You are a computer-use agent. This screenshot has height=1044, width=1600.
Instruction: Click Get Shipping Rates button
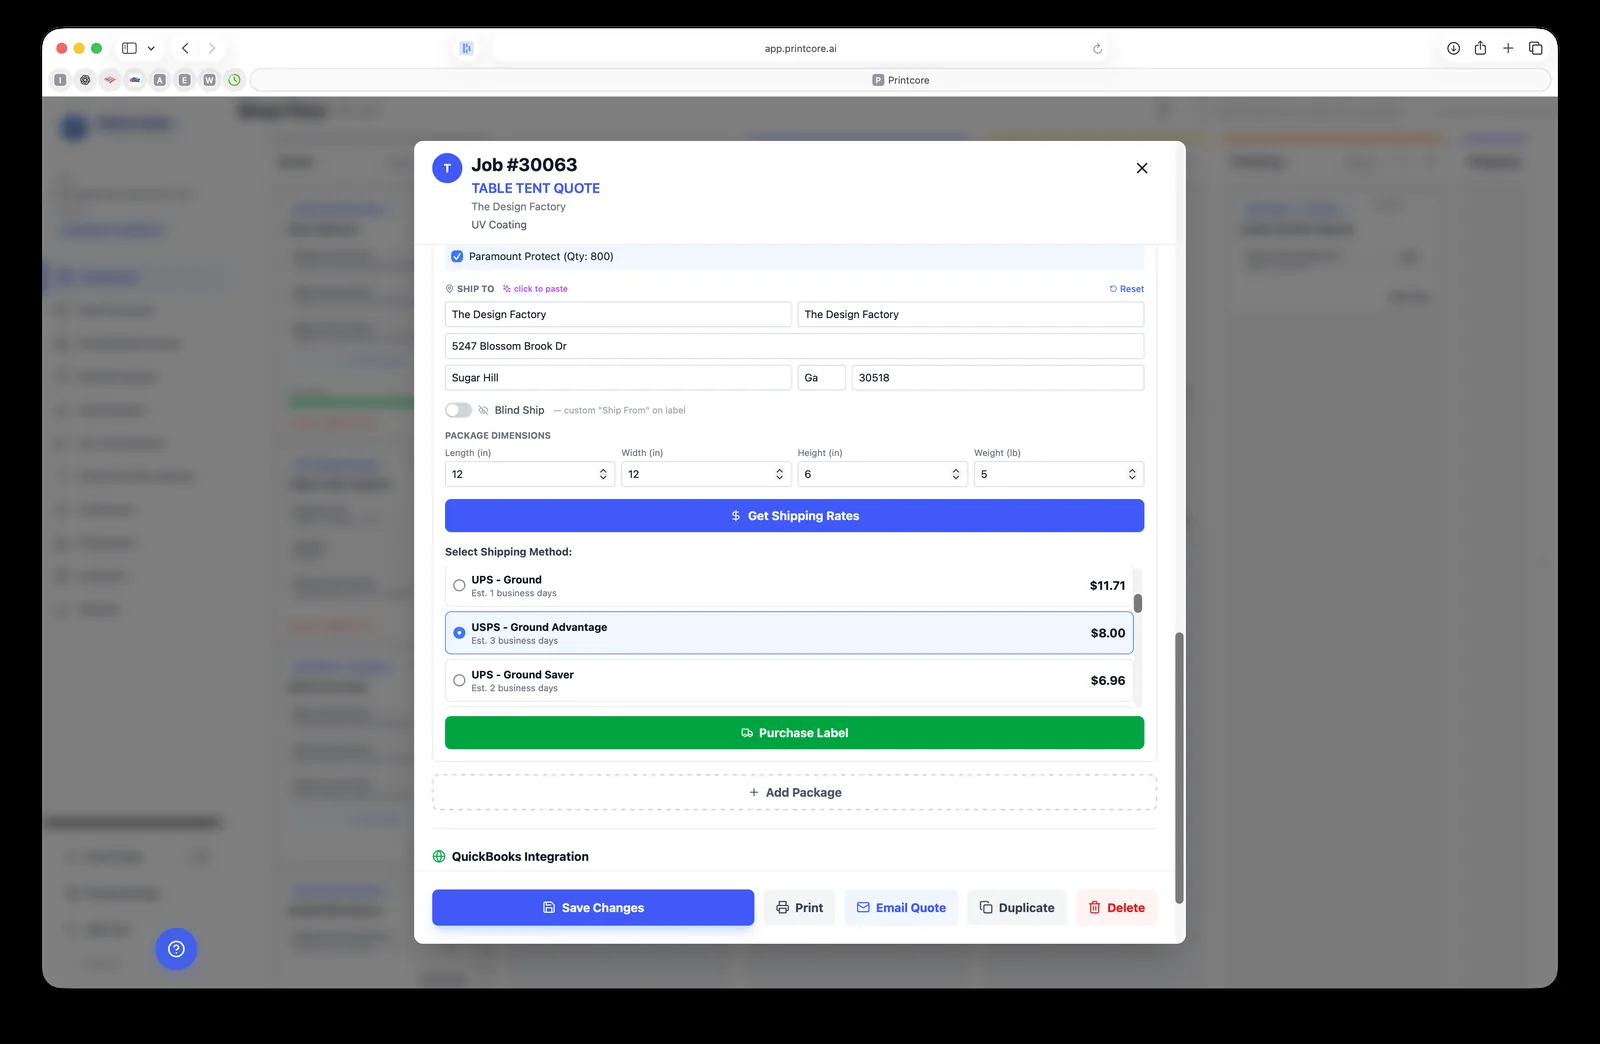point(794,516)
